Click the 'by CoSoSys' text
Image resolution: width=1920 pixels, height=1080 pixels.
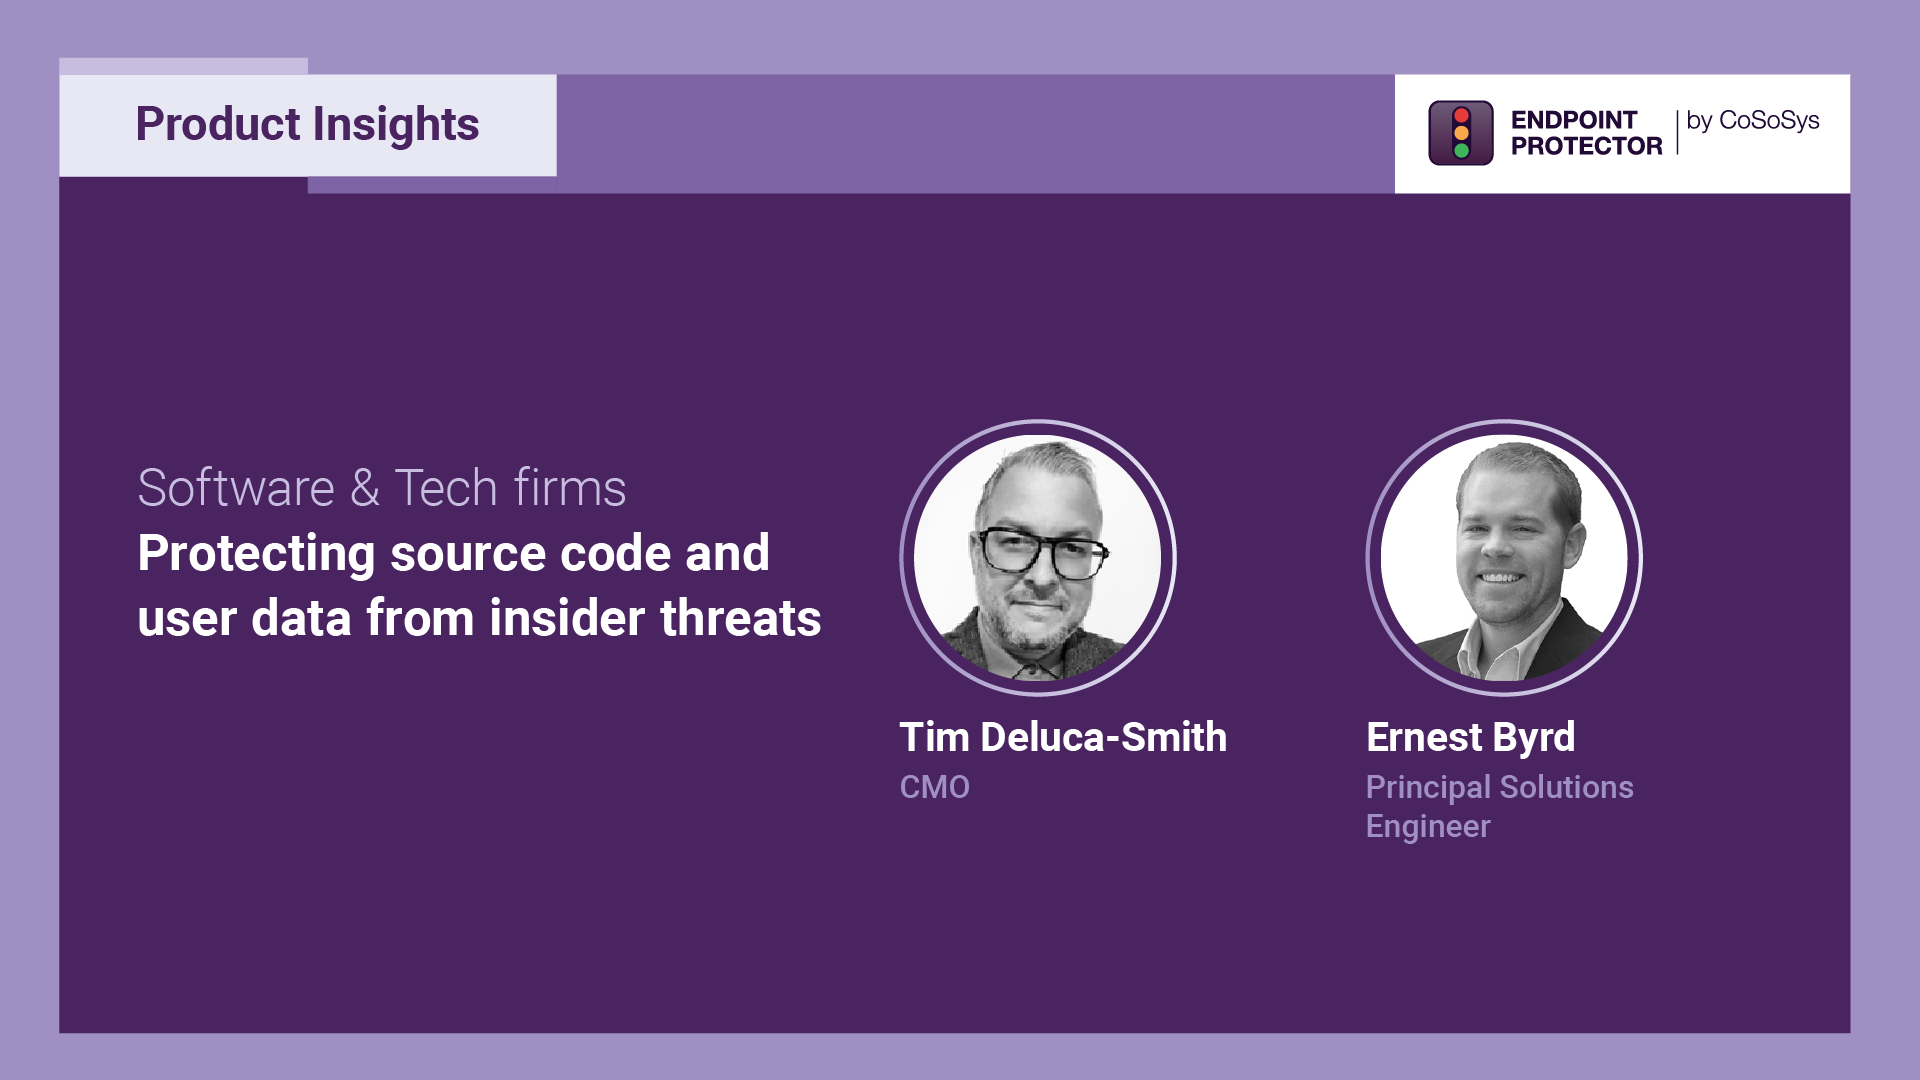pyautogui.click(x=1753, y=121)
